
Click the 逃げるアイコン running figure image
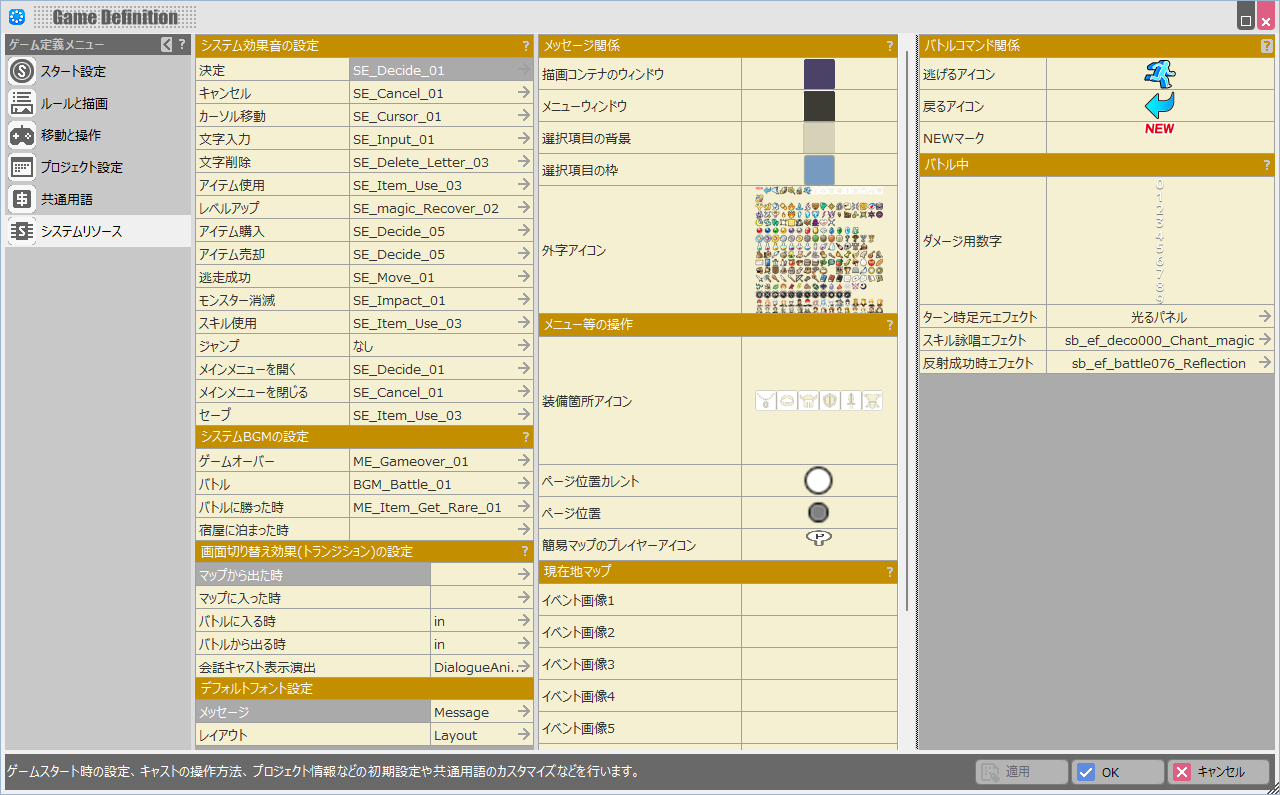[x=1159, y=74]
